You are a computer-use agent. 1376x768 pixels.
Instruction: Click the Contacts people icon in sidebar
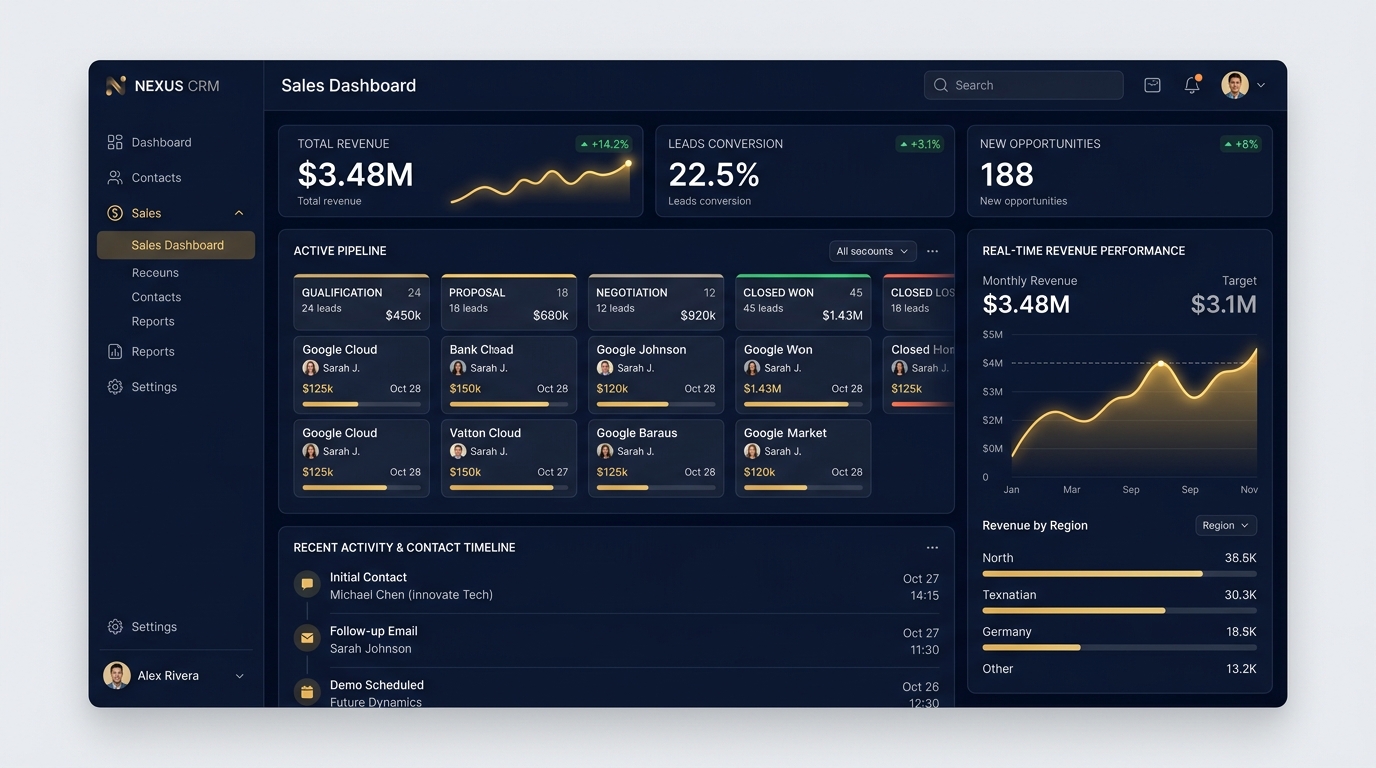point(115,177)
